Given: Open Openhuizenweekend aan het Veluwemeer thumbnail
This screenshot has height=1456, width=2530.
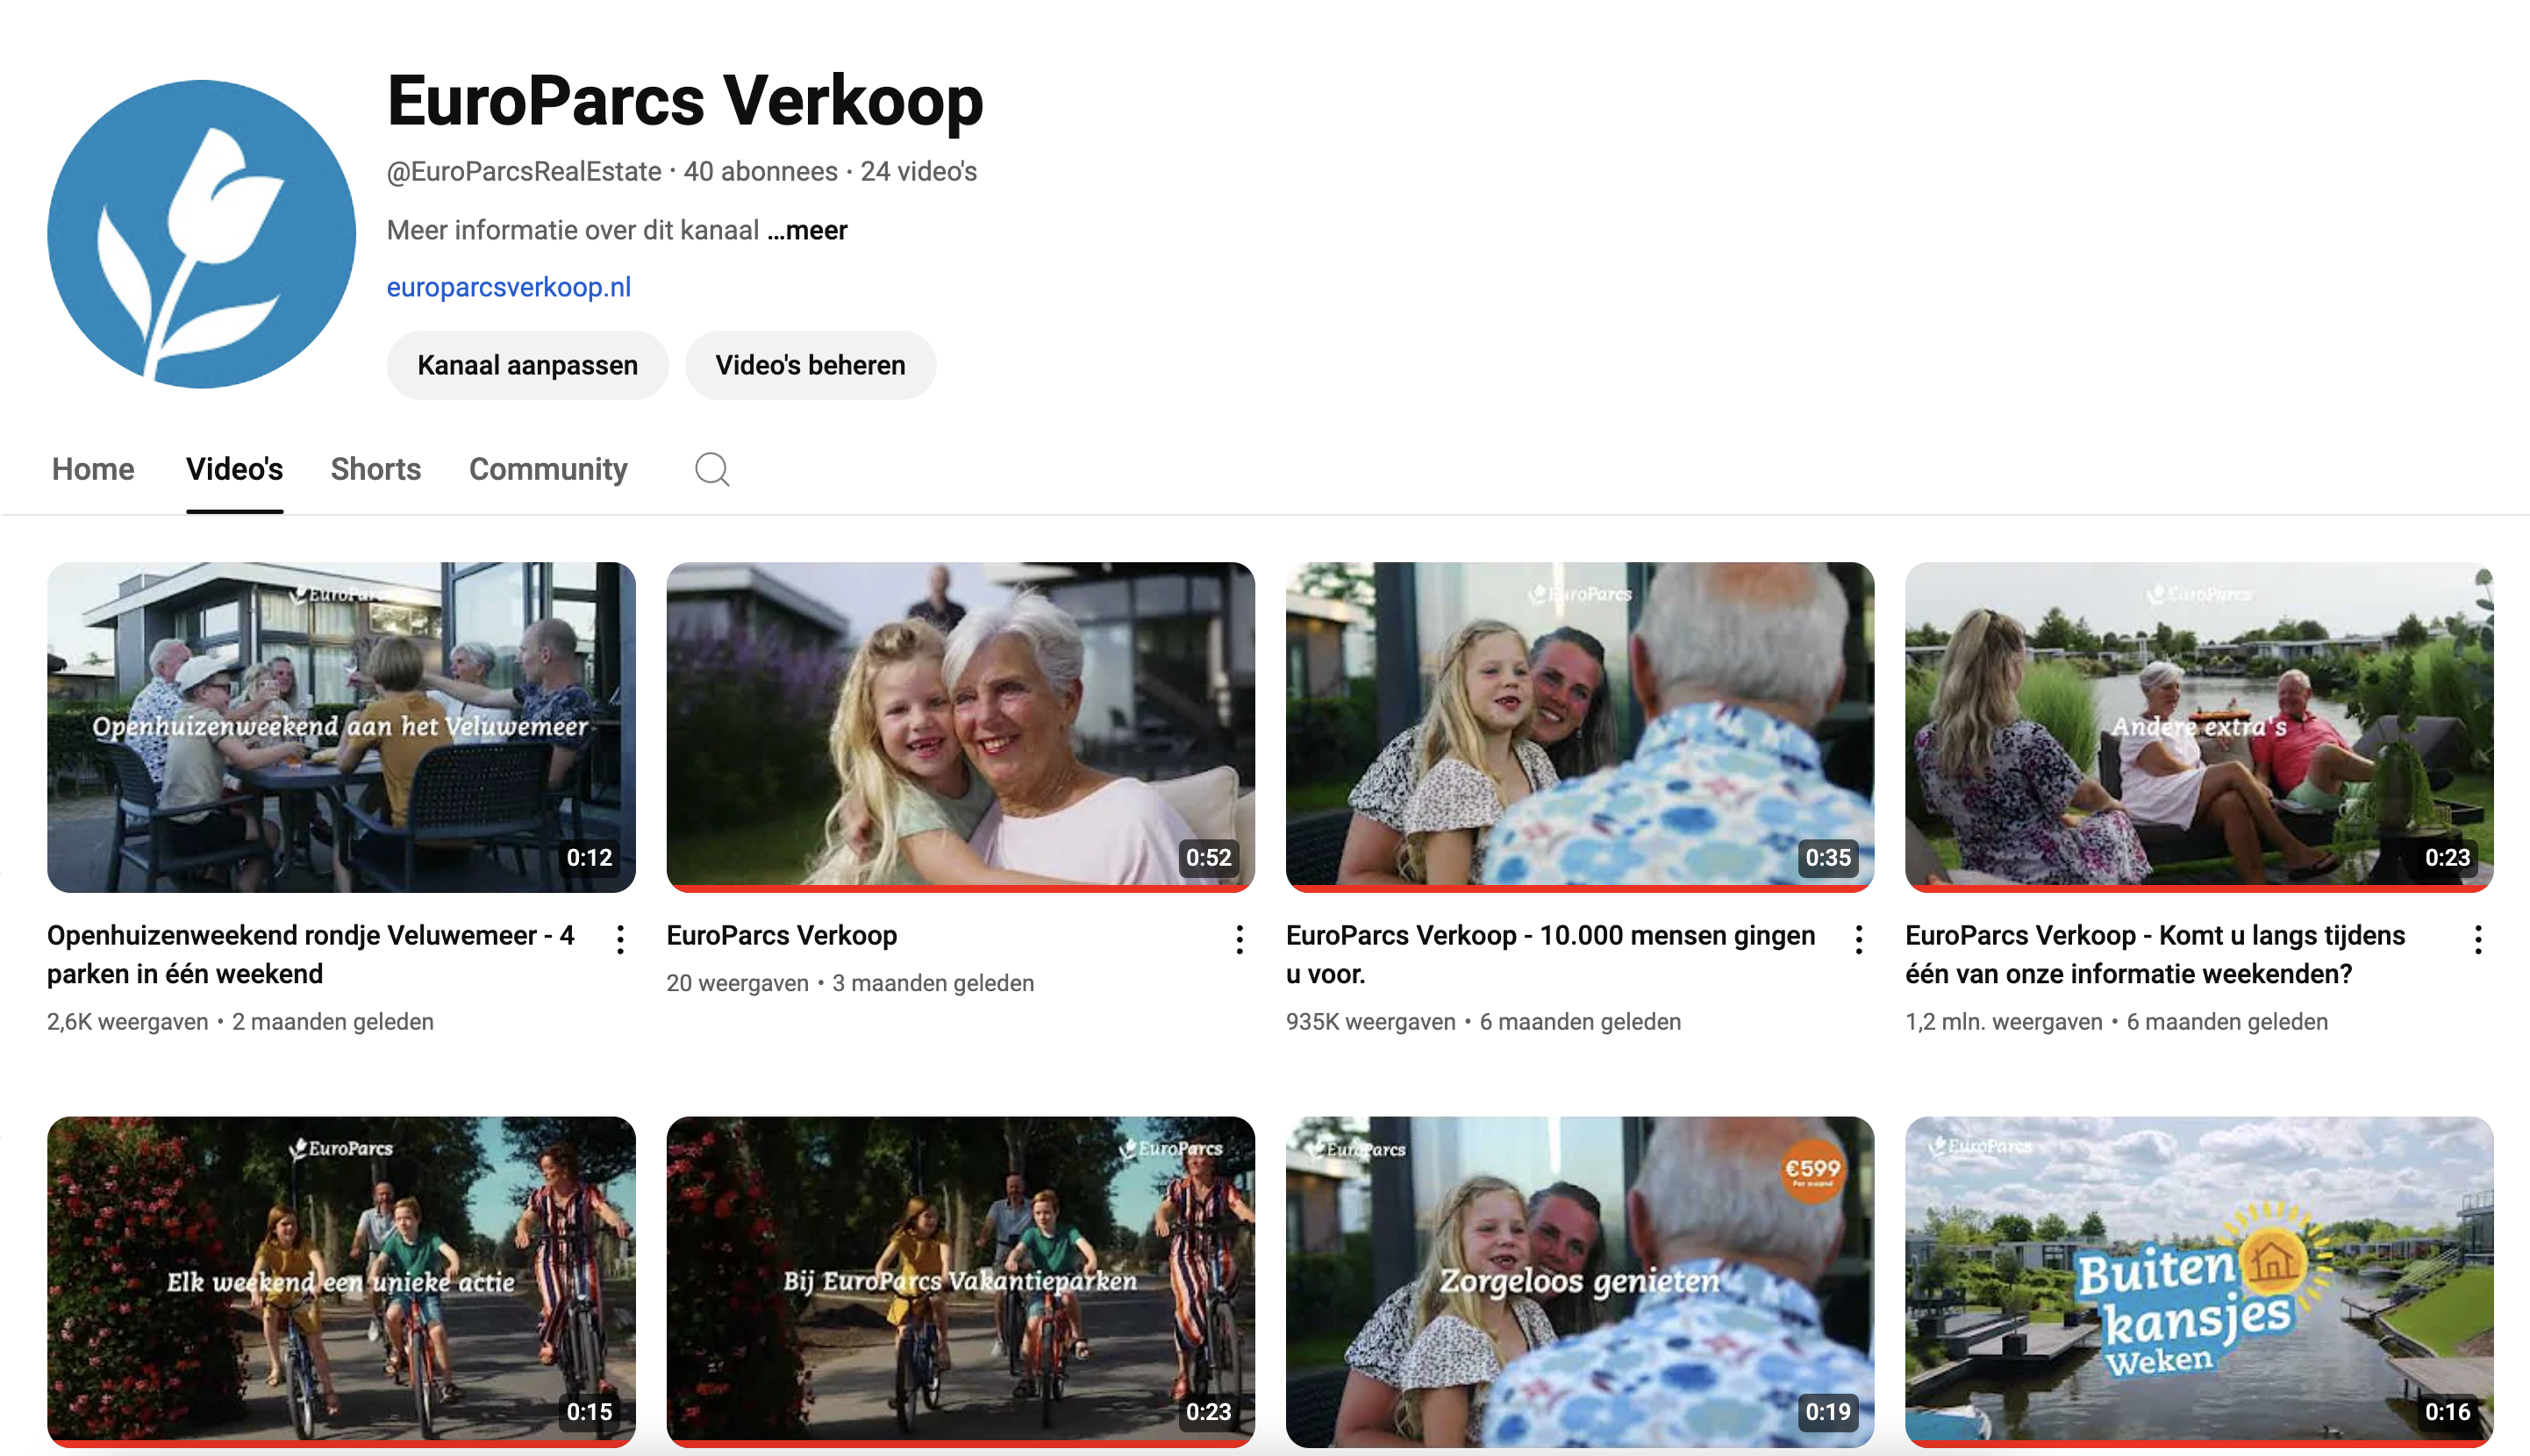Looking at the screenshot, I should (341, 726).
